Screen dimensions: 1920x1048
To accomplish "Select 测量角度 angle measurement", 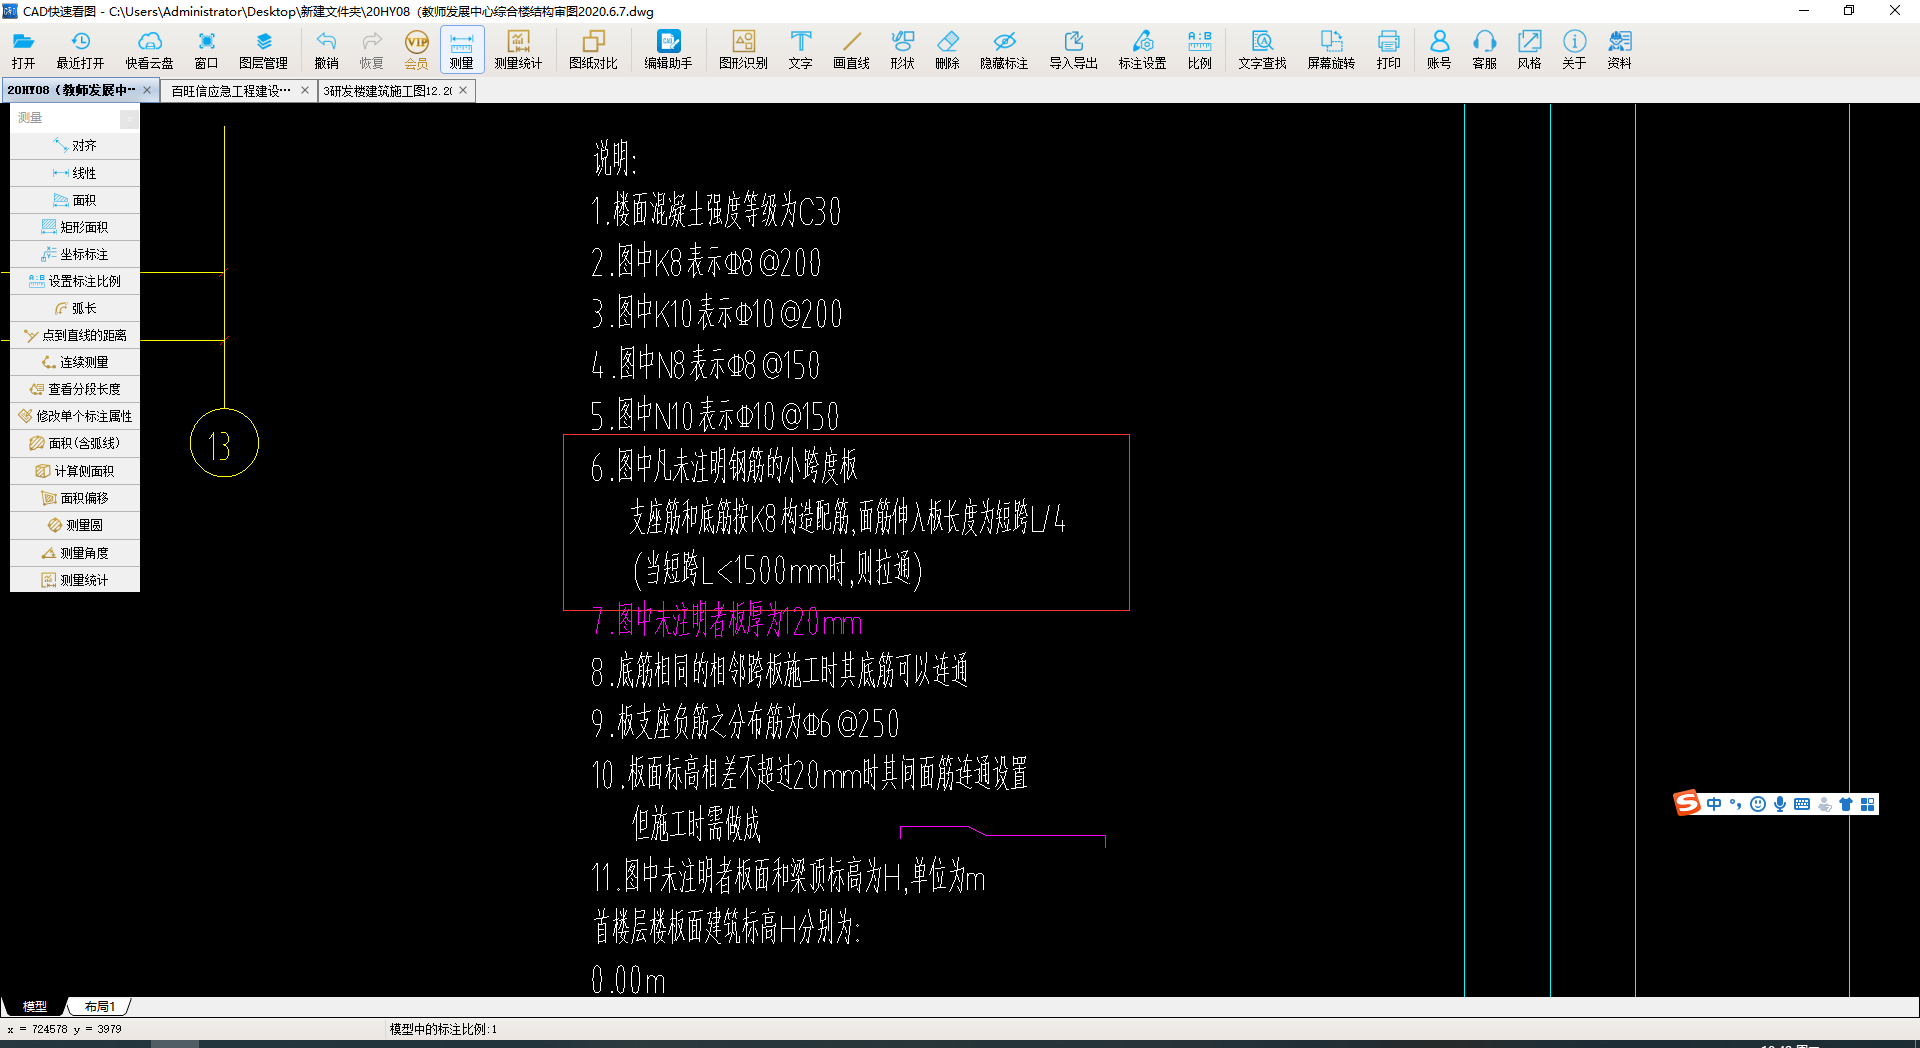I will 75,553.
